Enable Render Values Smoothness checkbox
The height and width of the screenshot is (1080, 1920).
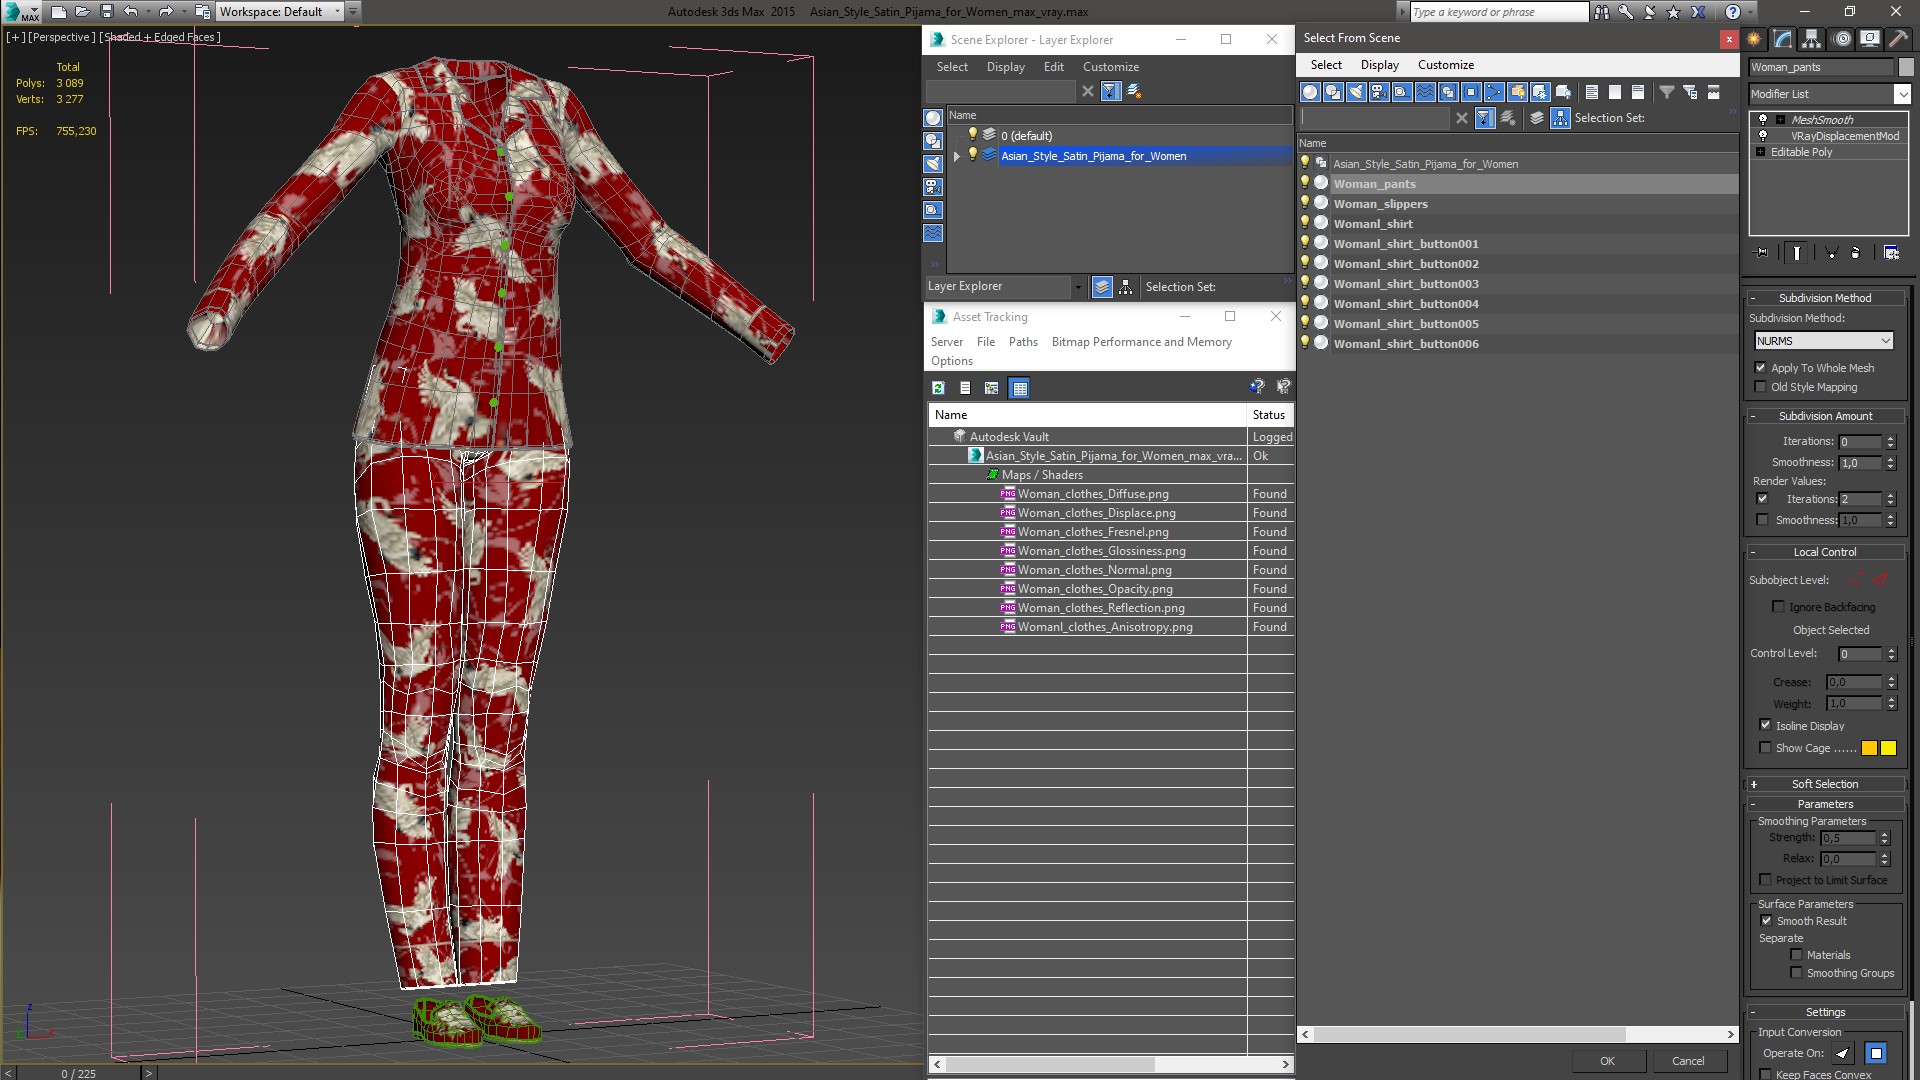click(x=1762, y=520)
